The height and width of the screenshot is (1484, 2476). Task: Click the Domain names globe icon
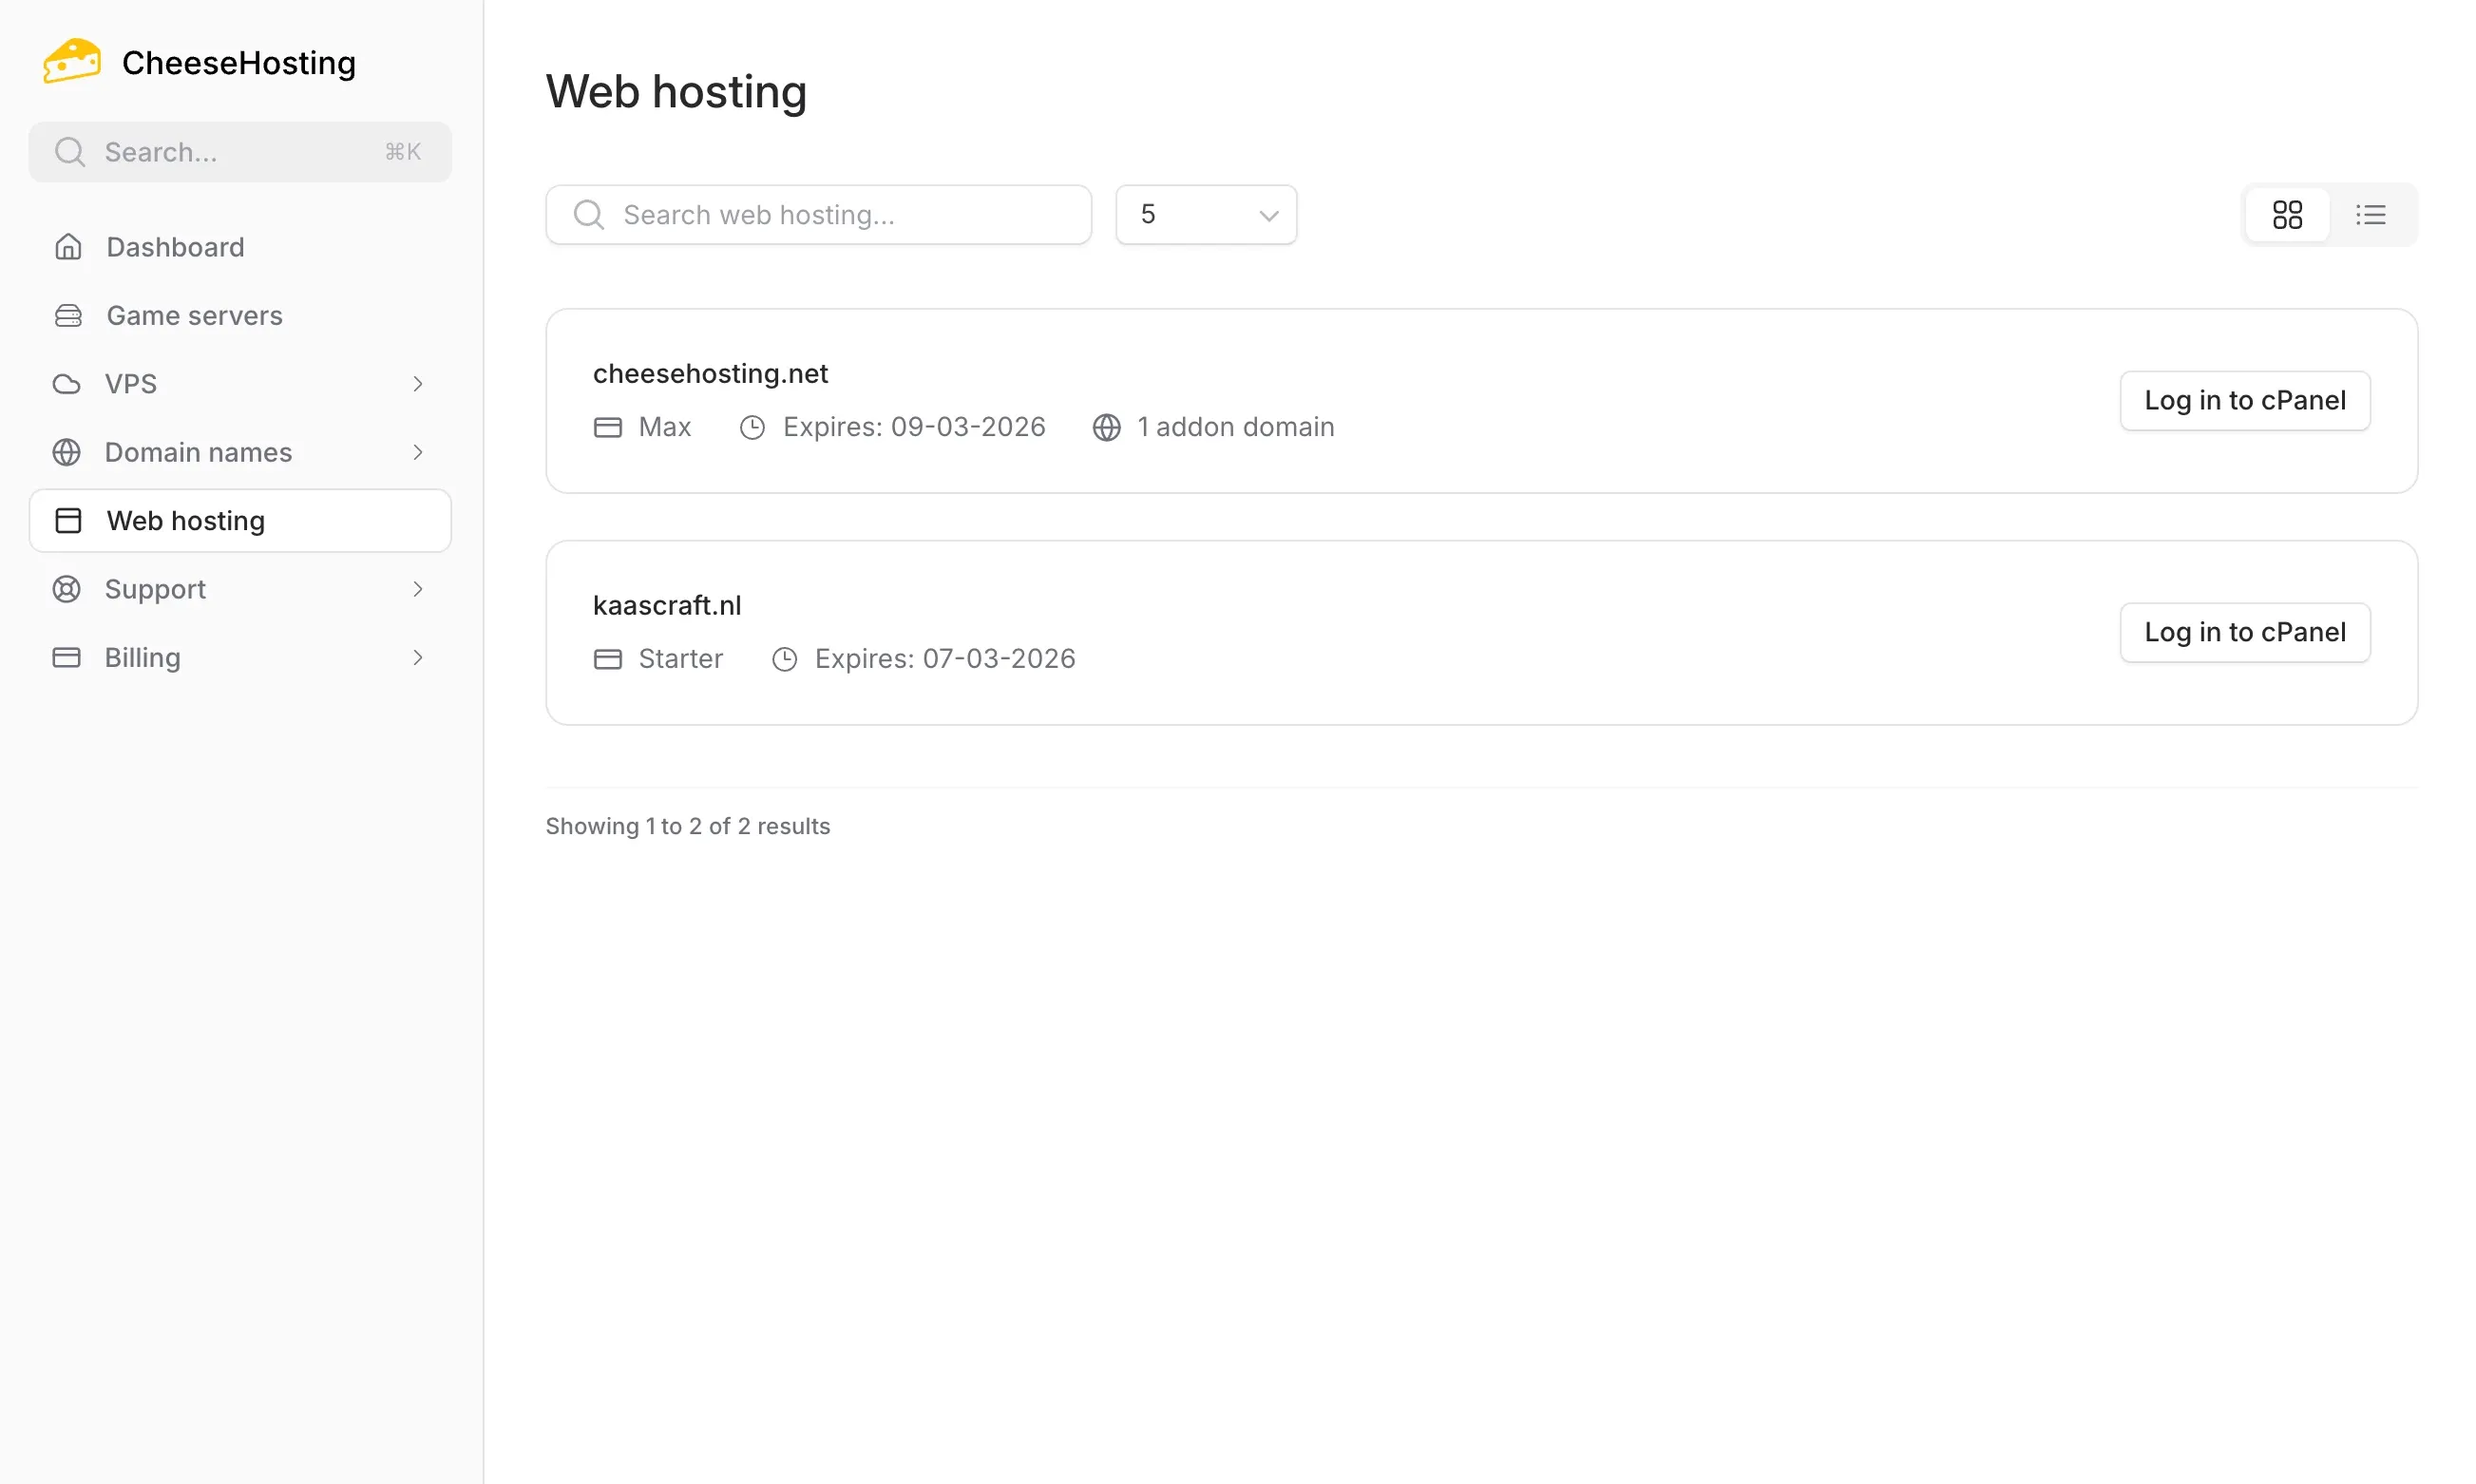click(66, 452)
